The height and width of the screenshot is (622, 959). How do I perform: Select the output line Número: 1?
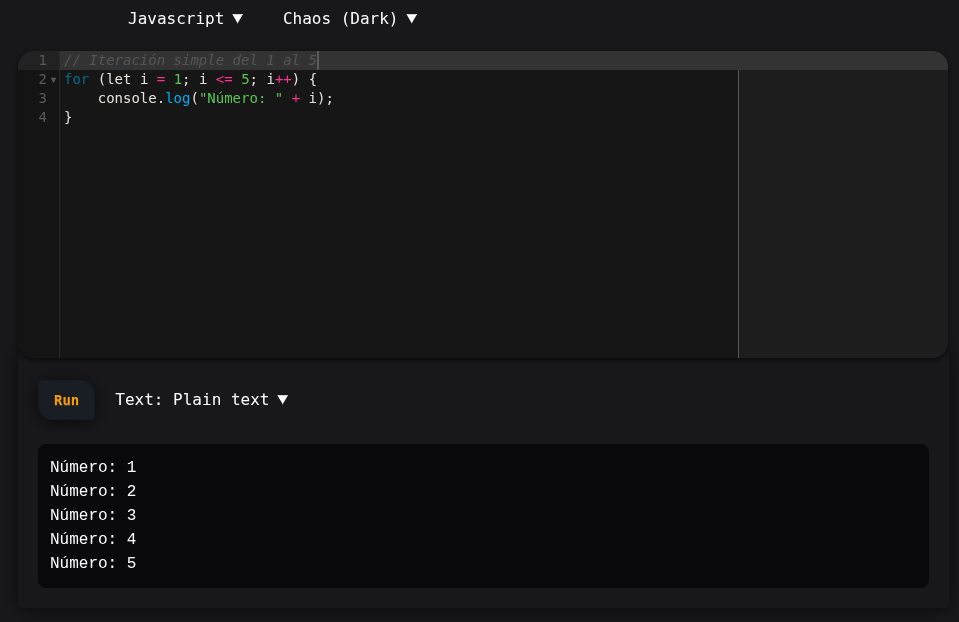pyautogui.click(x=93, y=466)
